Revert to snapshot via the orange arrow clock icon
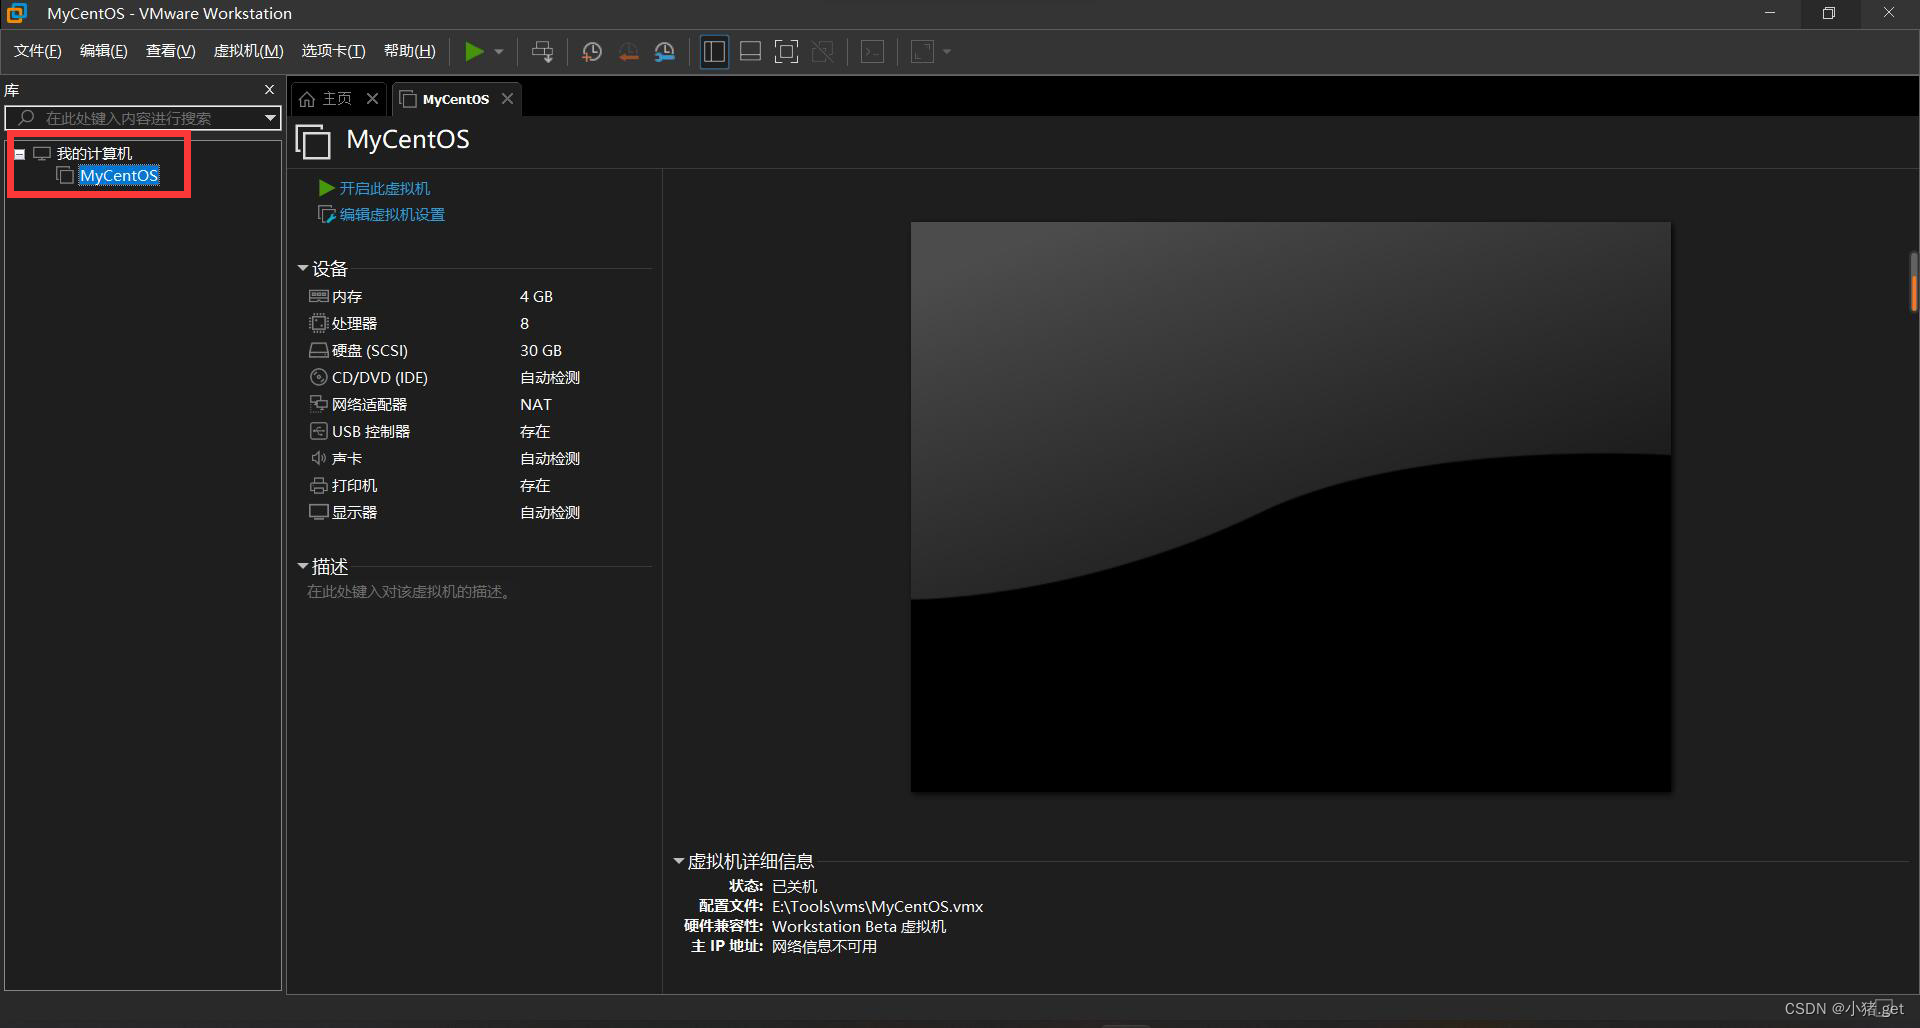Viewport: 1920px width, 1028px height. pos(628,52)
